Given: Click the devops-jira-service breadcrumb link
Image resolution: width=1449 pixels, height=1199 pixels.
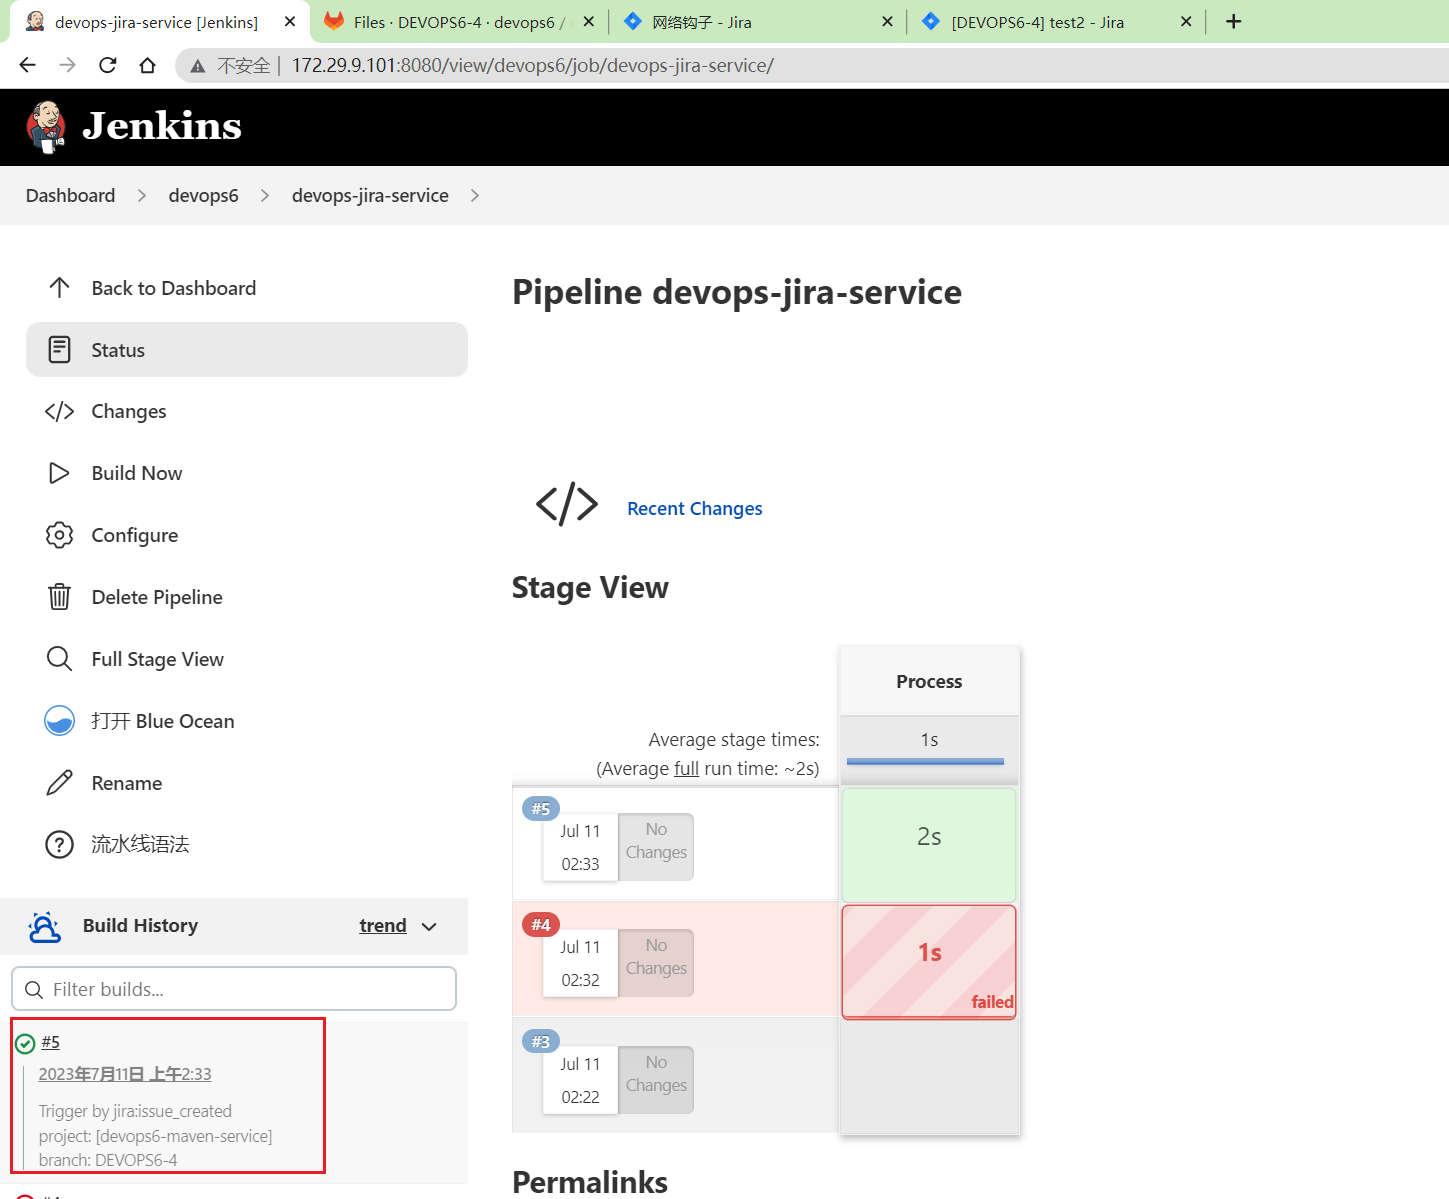Looking at the screenshot, I should (x=370, y=196).
